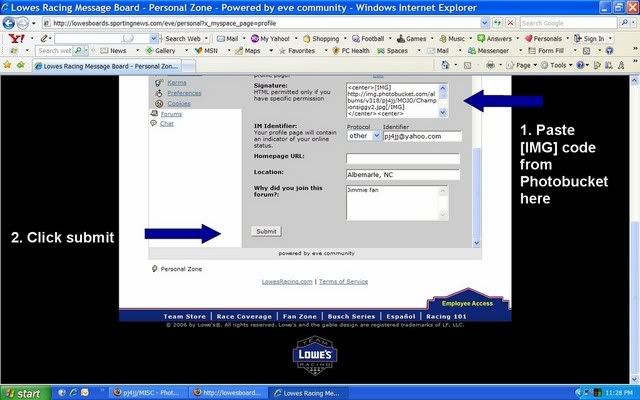Click the Why did you join text area

click(x=392, y=203)
